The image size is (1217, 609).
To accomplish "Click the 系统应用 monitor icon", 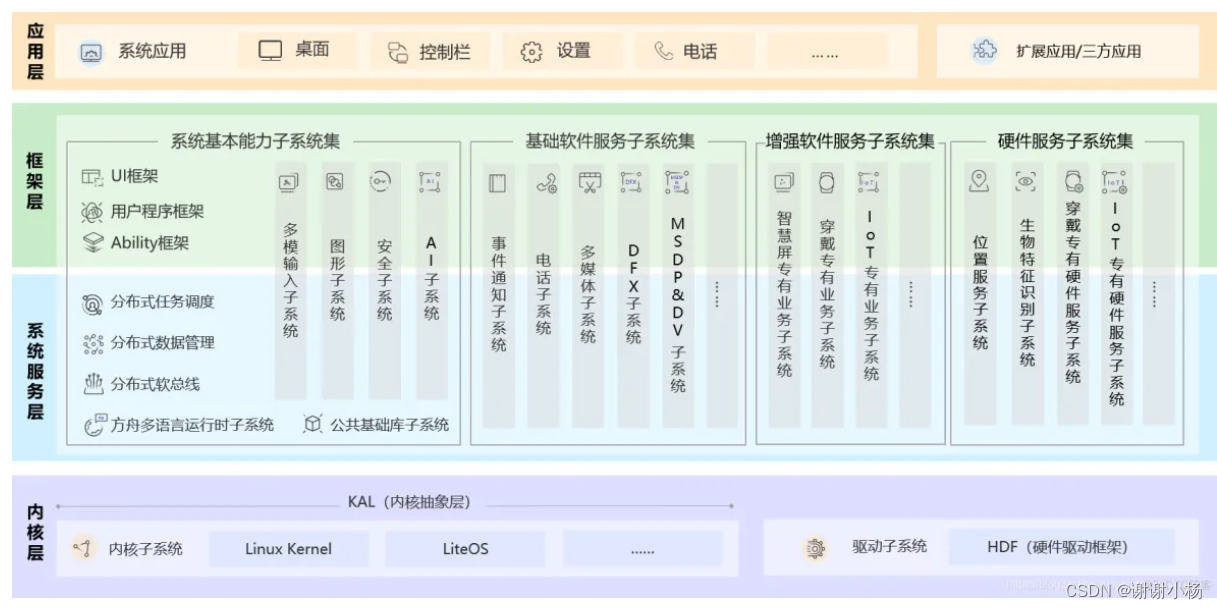I will pyautogui.click(x=91, y=52).
